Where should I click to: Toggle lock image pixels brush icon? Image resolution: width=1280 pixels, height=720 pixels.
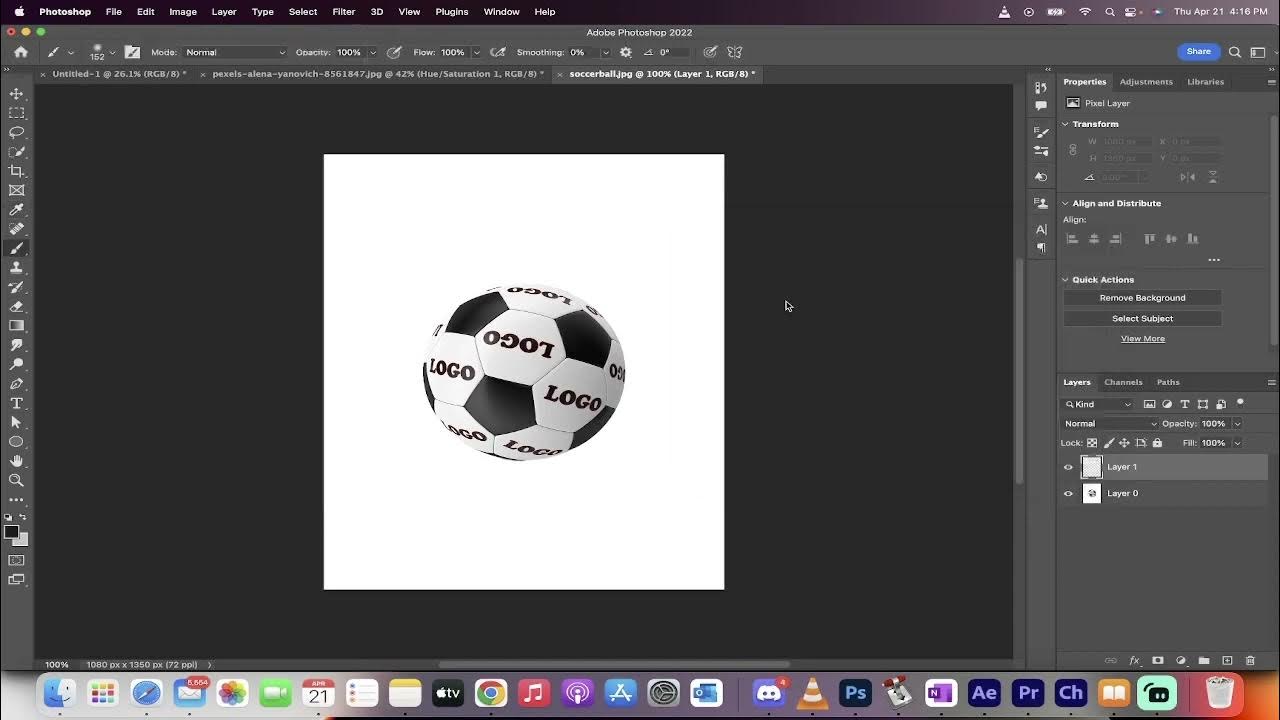[x=1108, y=443]
